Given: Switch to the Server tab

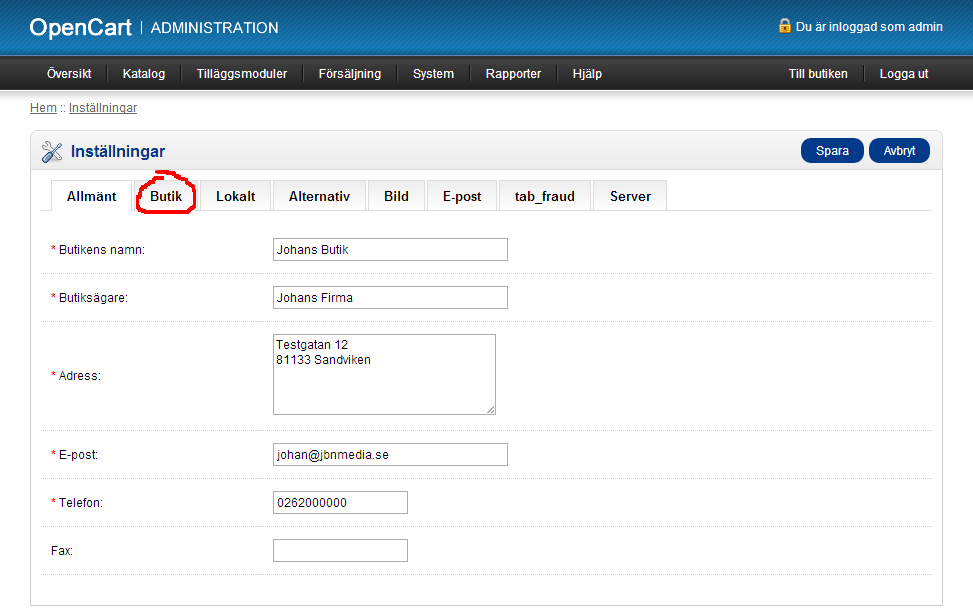Looking at the screenshot, I should point(630,196).
